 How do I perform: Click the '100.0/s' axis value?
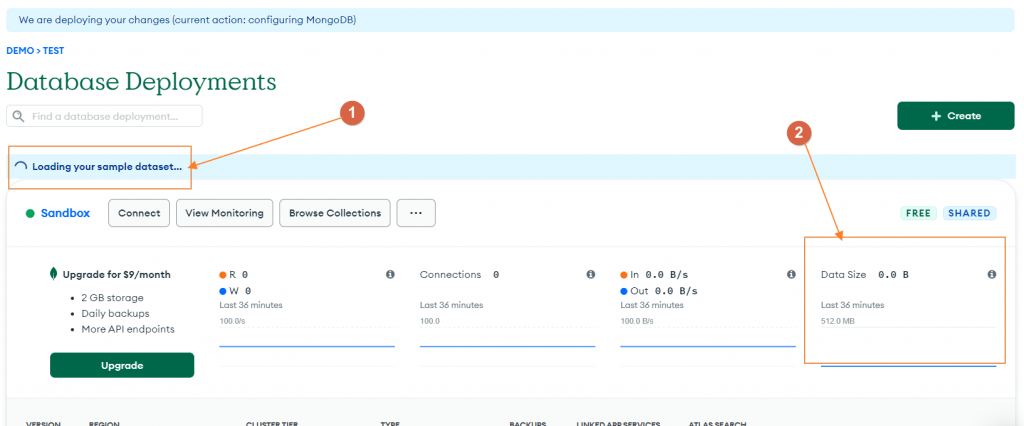pos(233,321)
